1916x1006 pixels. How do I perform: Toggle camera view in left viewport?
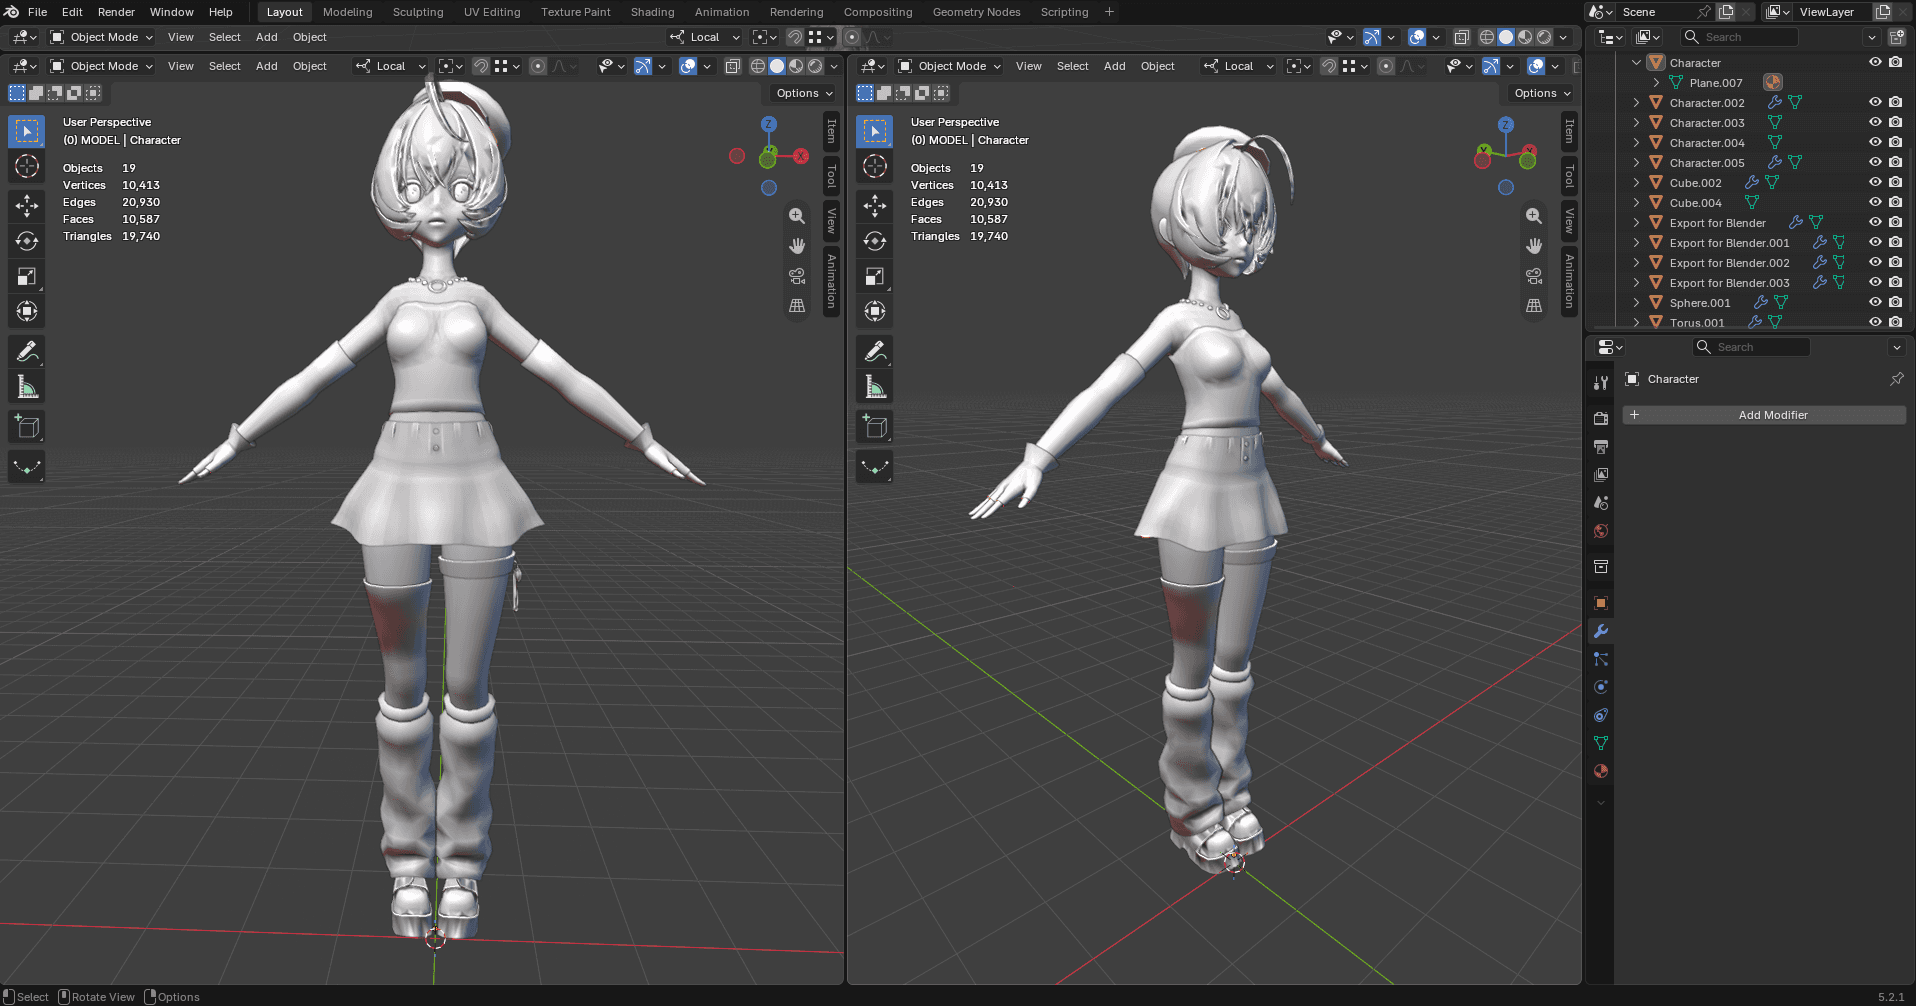point(797,276)
